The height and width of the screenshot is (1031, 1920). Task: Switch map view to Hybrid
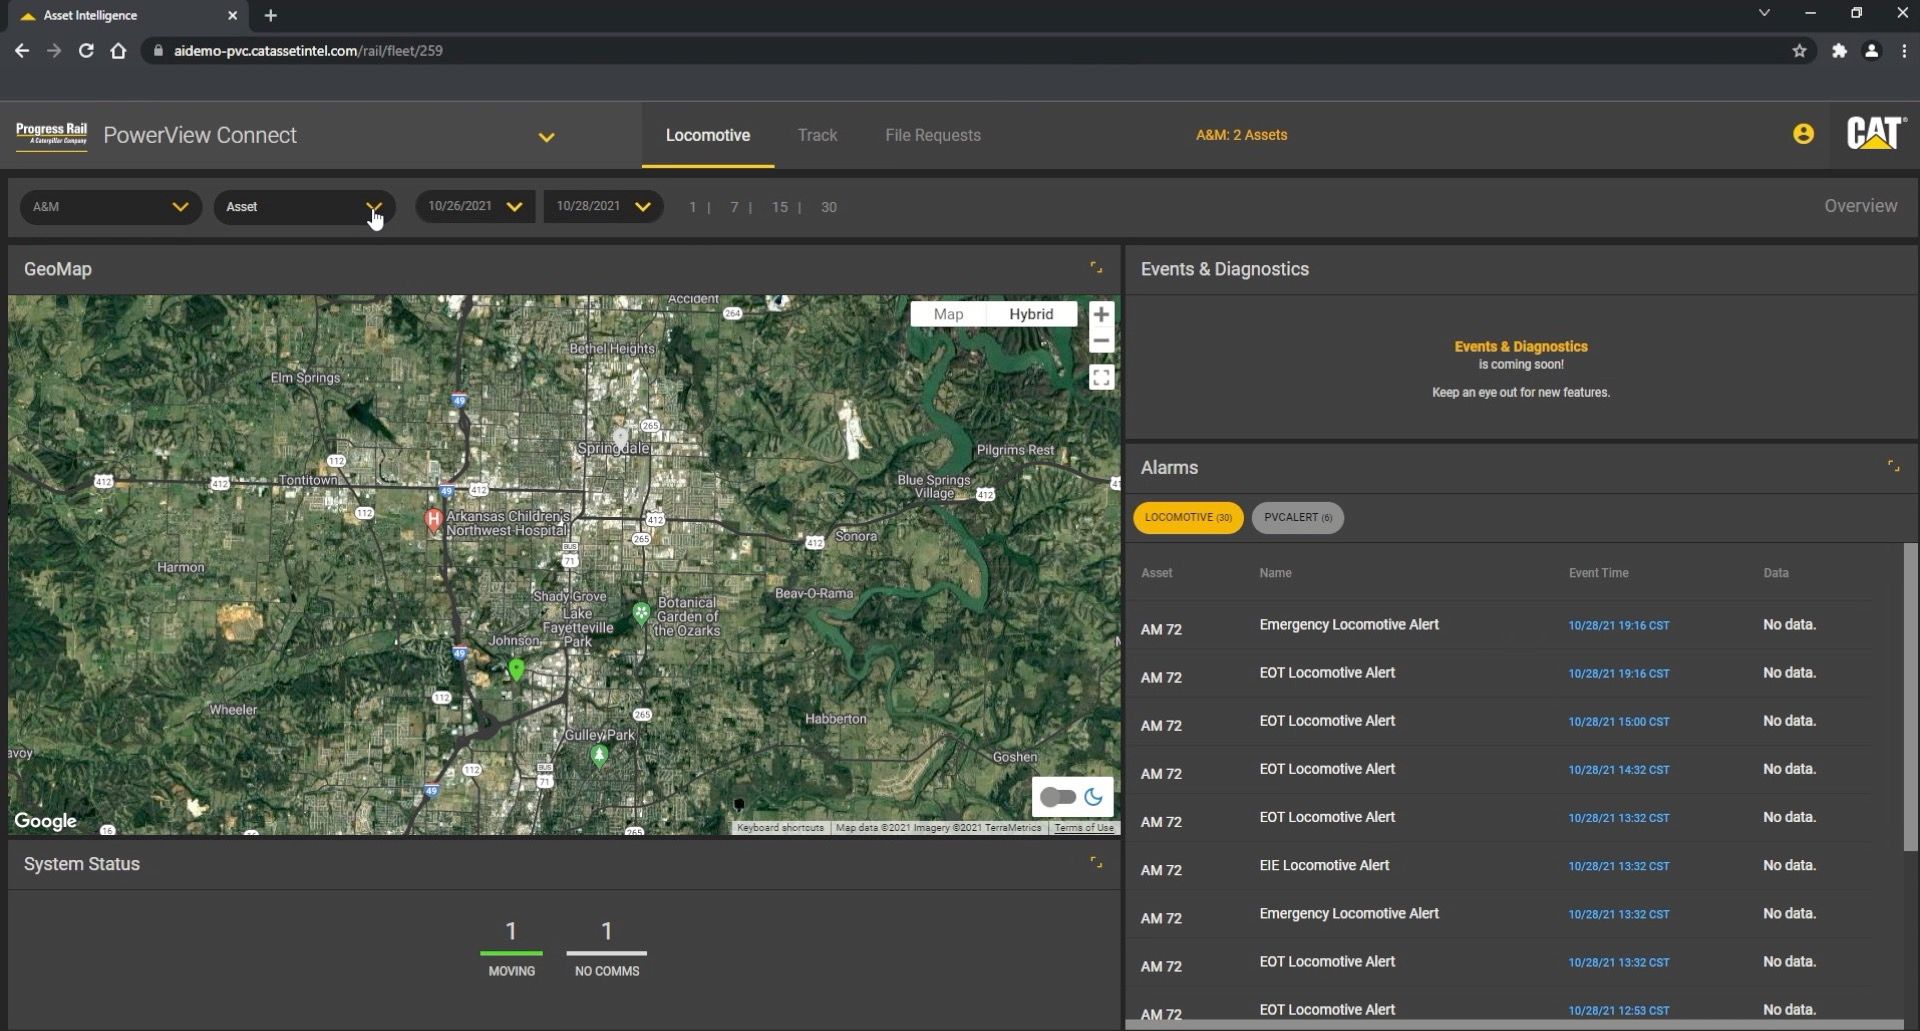[x=1031, y=314]
